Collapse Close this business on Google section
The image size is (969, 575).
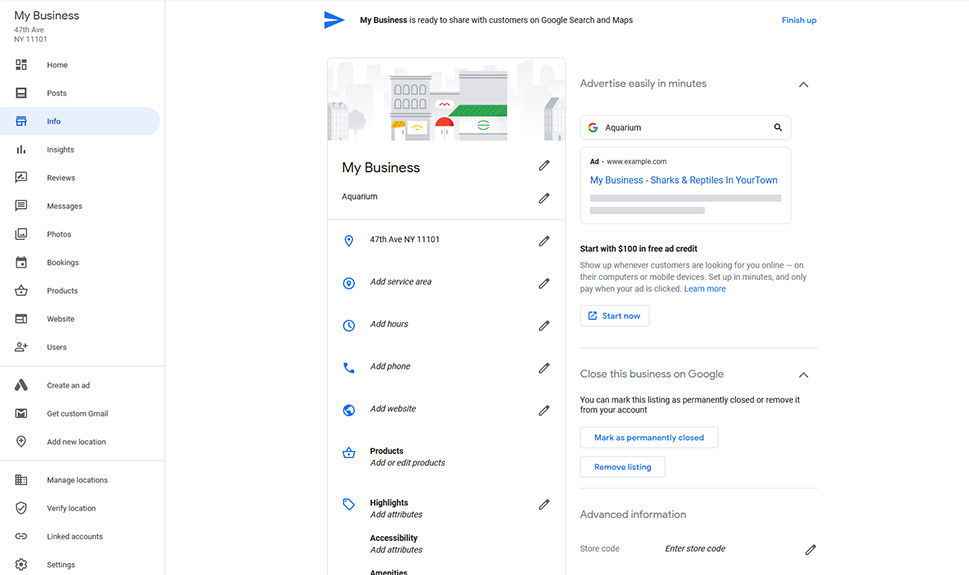[803, 375]
